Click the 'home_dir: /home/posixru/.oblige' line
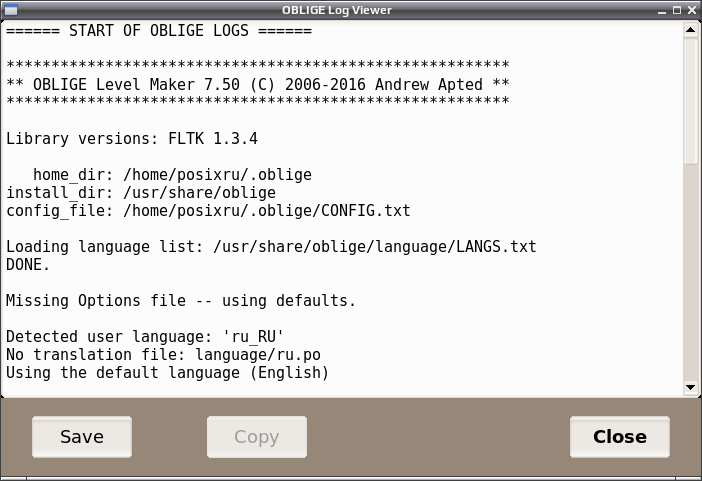Viewport: 702px width, 481px height. pos(172,175)
